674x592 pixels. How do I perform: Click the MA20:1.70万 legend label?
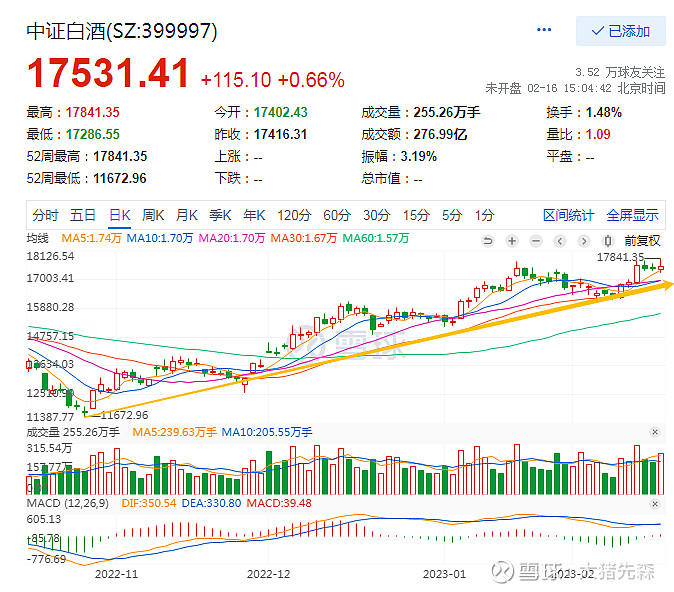click(231, 238)
